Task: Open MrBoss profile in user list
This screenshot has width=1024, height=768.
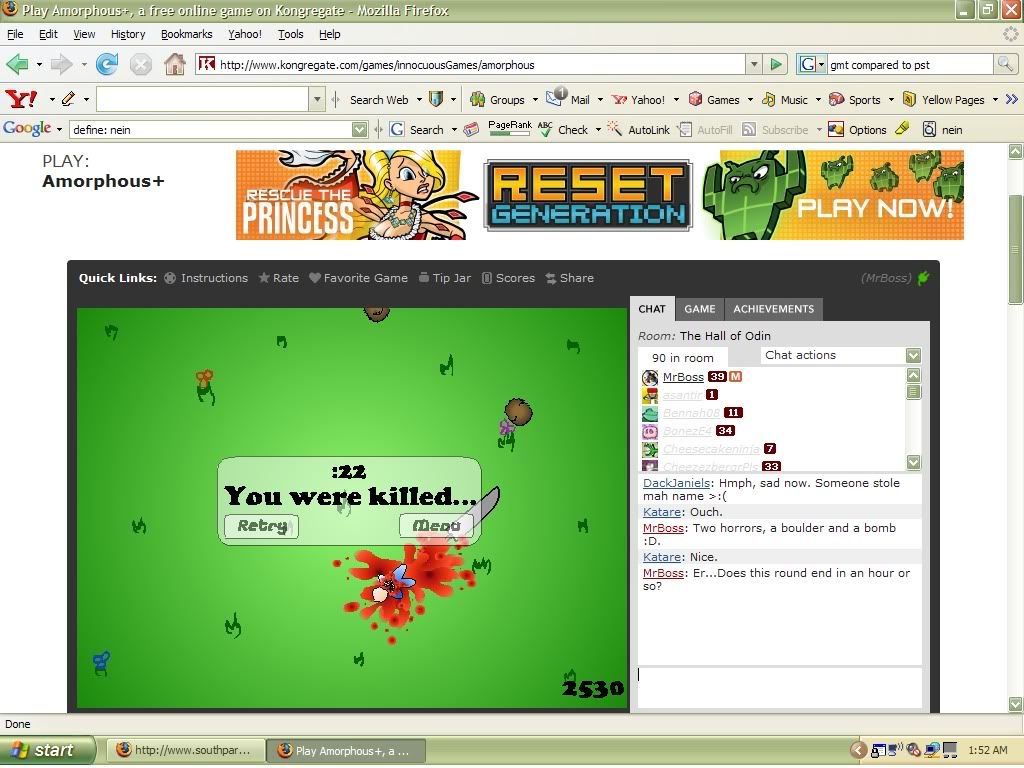Action: (x=682, y=377)
